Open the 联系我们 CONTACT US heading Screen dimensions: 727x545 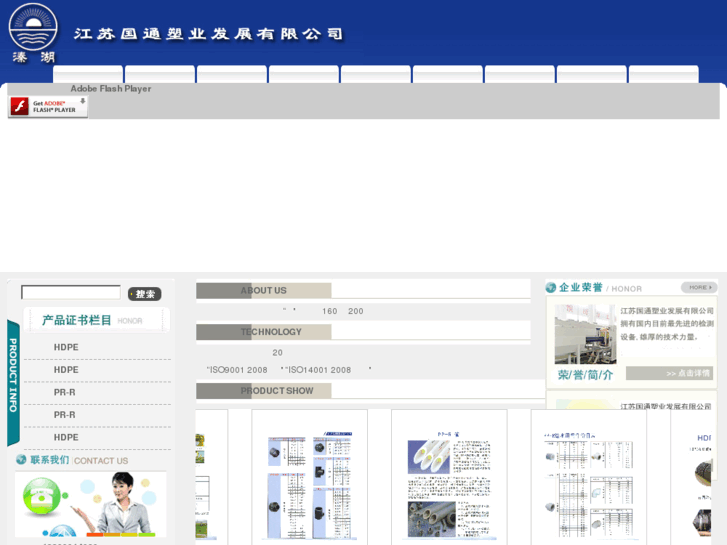[x=79, y=460]
